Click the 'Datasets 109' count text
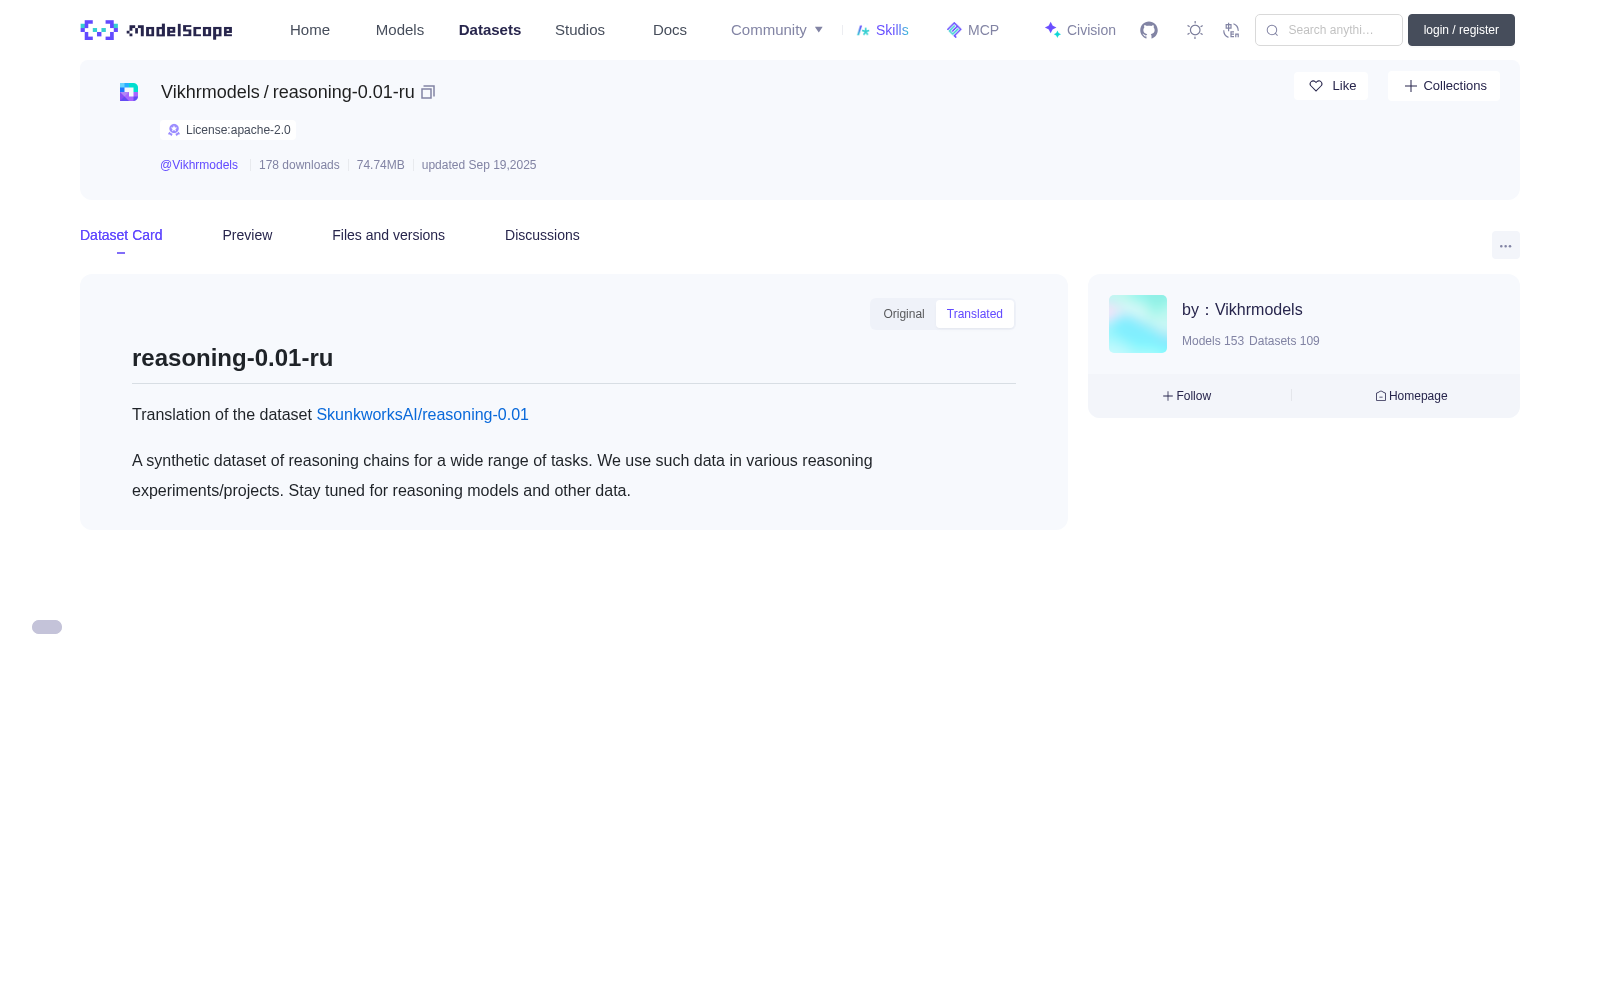This screenshot has height=1000, width=1600. pos(1284,341)
